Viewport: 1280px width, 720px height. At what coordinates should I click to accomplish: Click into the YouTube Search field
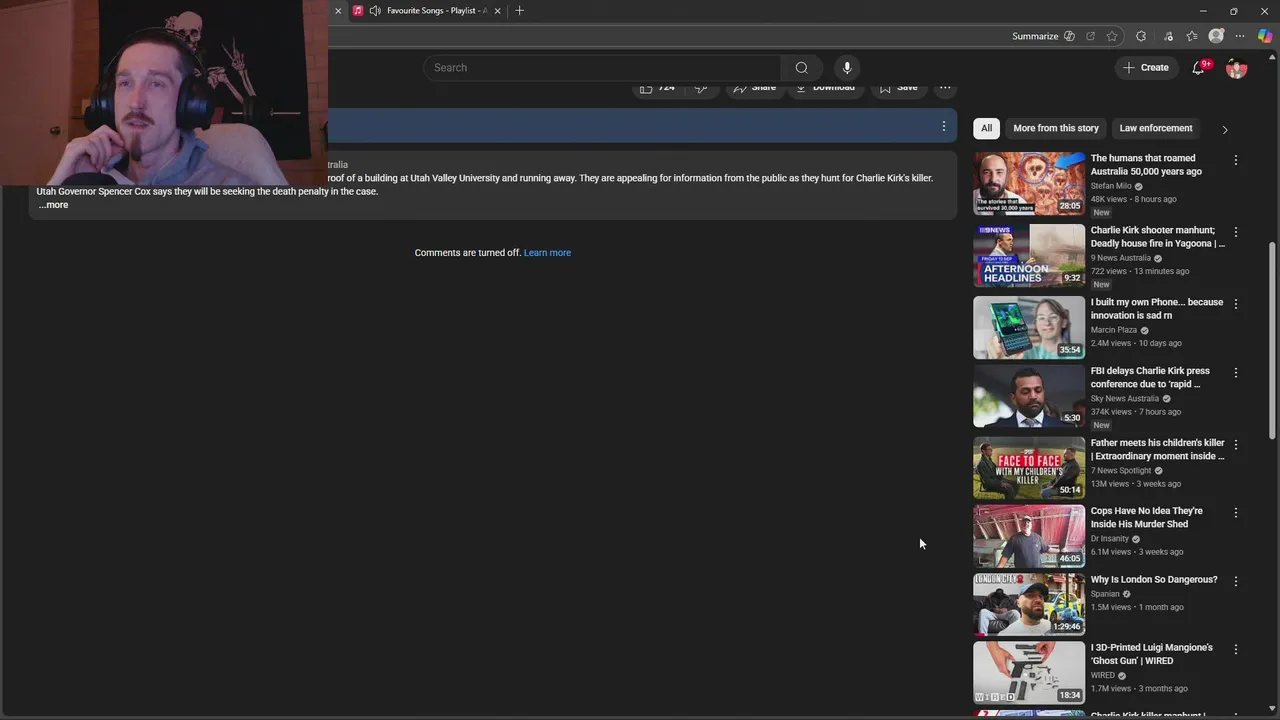(602, 68)
